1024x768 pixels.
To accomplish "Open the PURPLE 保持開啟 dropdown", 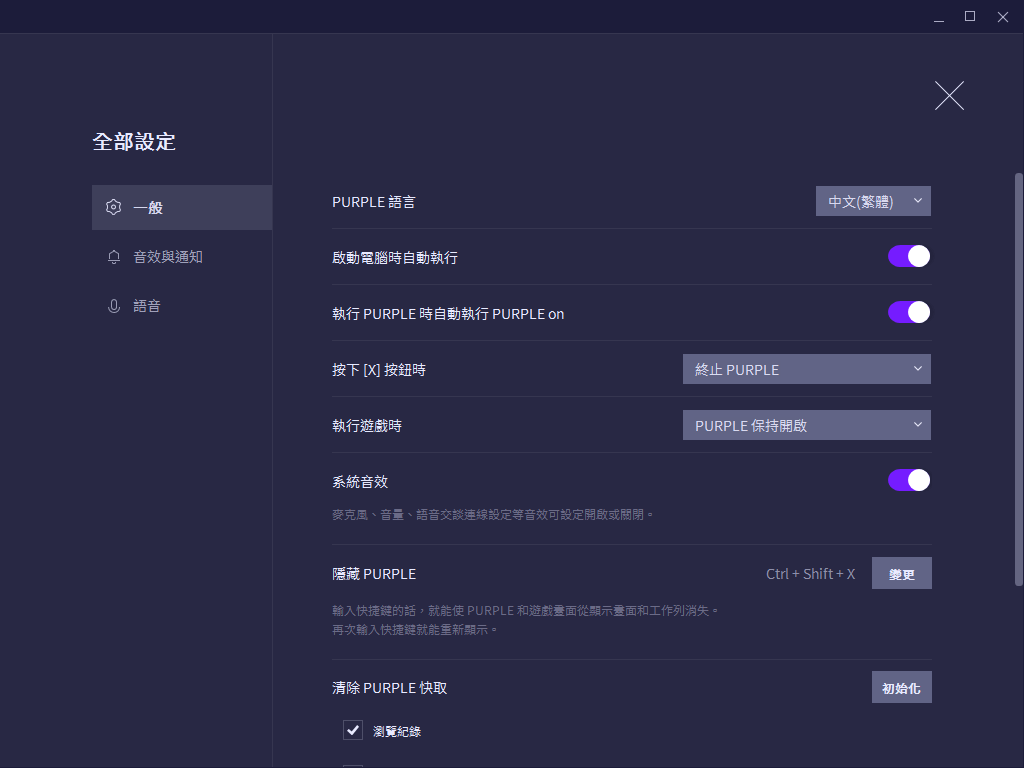I will click(806, 424).
